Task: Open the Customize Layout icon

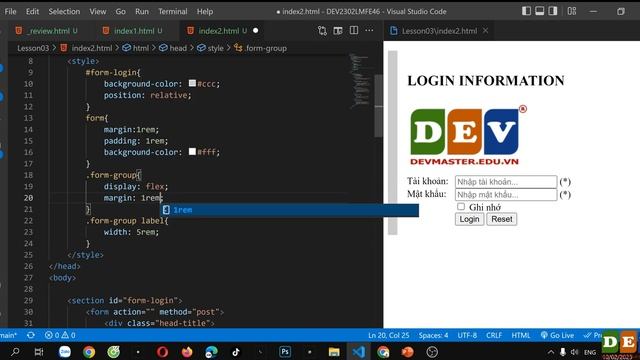Action: point(572,11)
